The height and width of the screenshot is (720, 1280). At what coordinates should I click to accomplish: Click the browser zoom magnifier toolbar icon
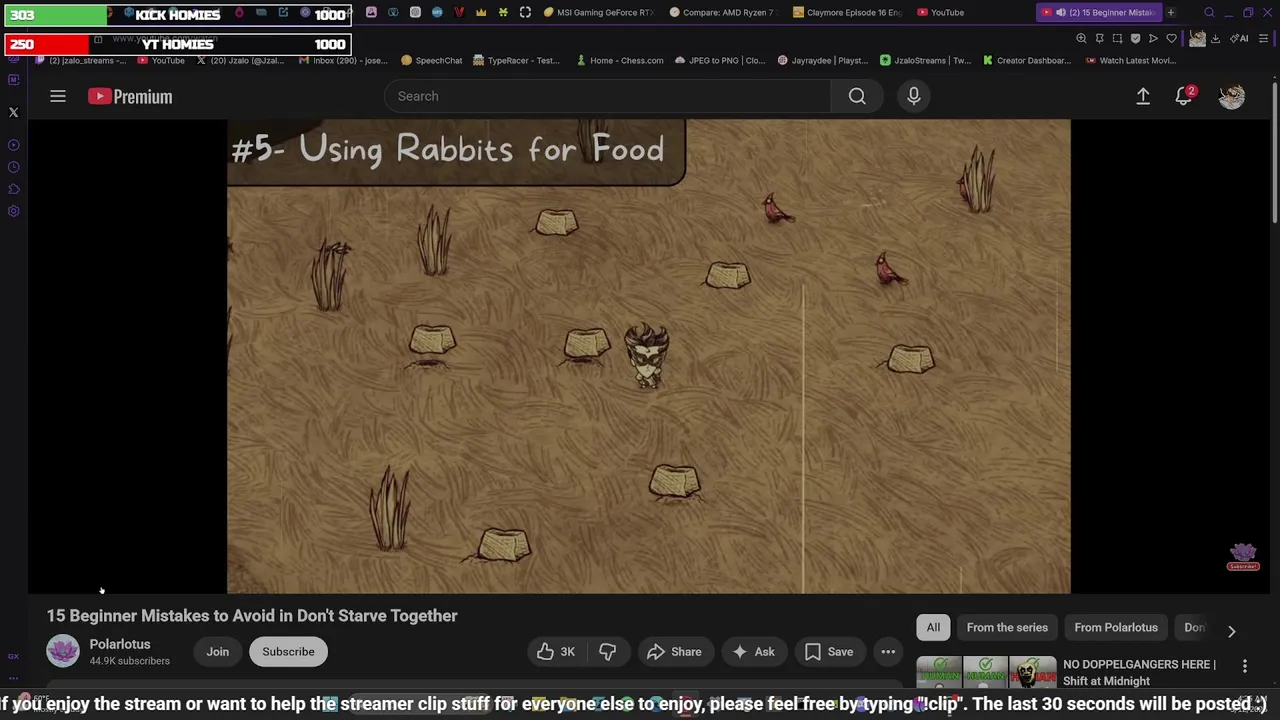(1081, 38)
